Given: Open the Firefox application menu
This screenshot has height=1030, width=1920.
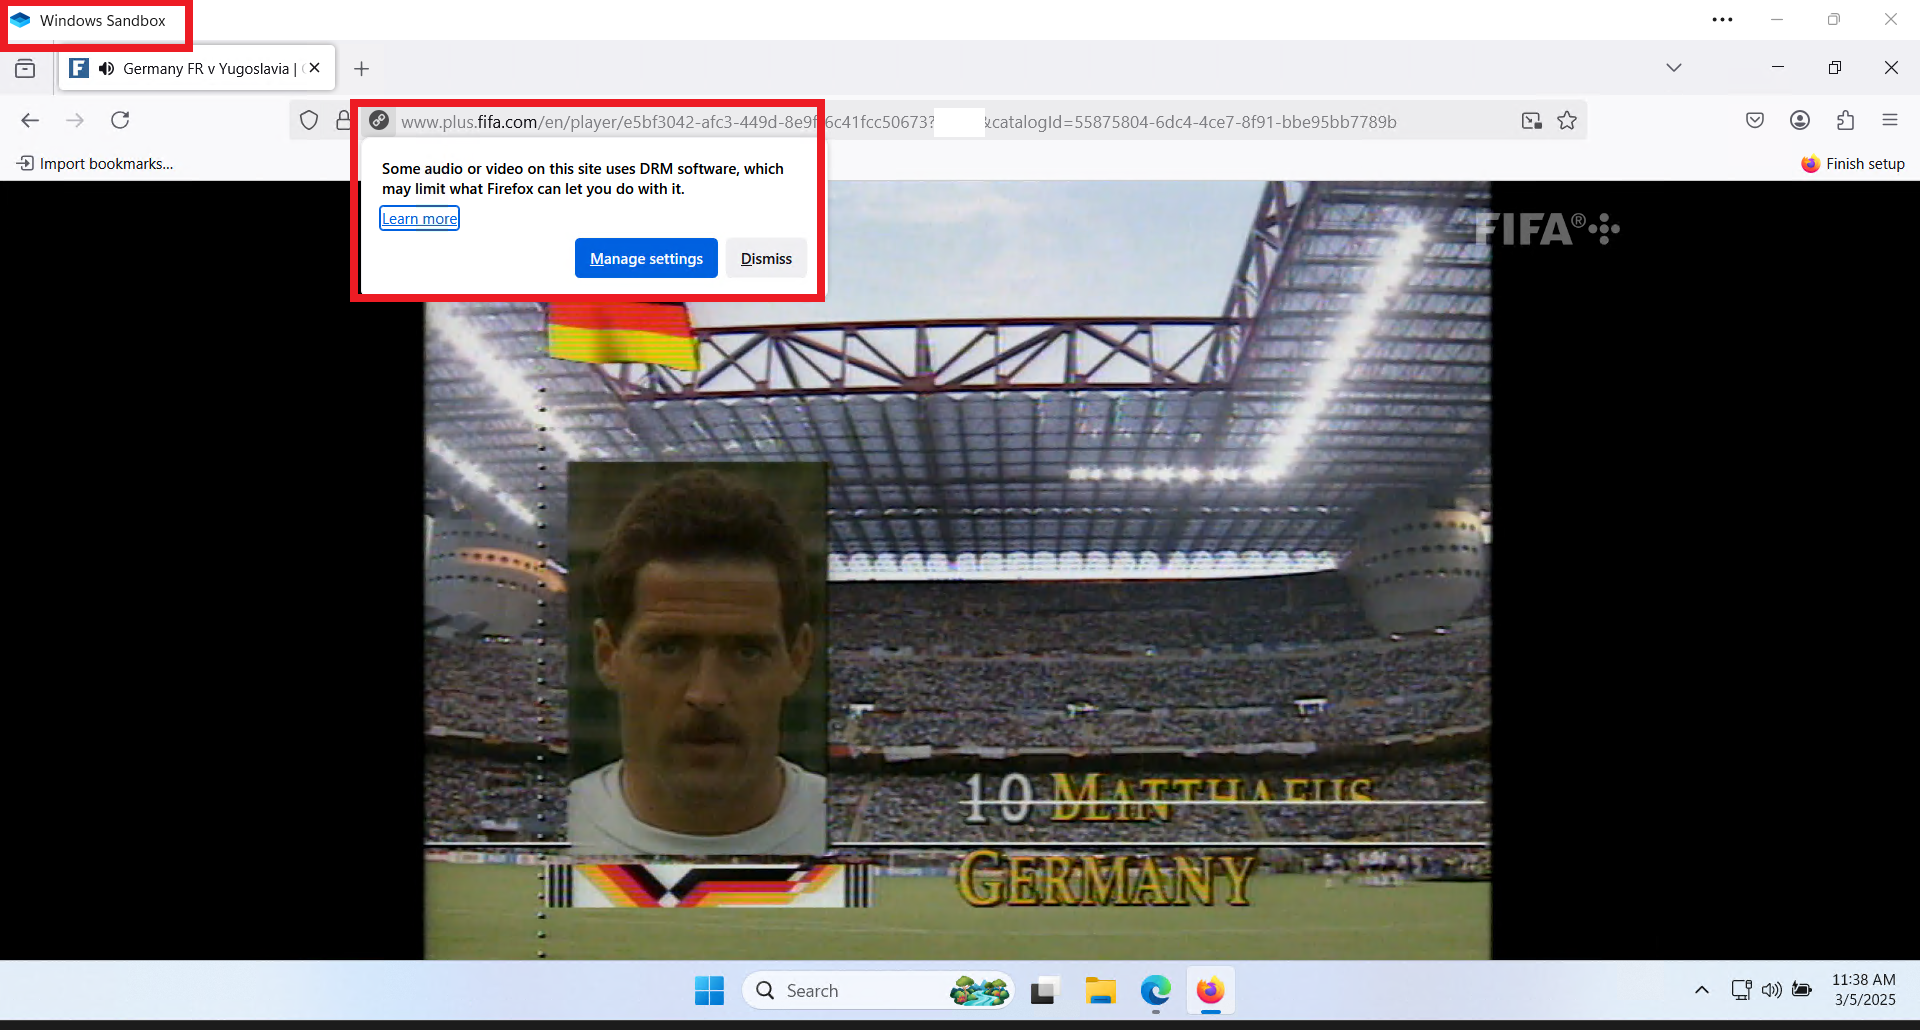Looking at the screenshot, I should [1890, 120].
